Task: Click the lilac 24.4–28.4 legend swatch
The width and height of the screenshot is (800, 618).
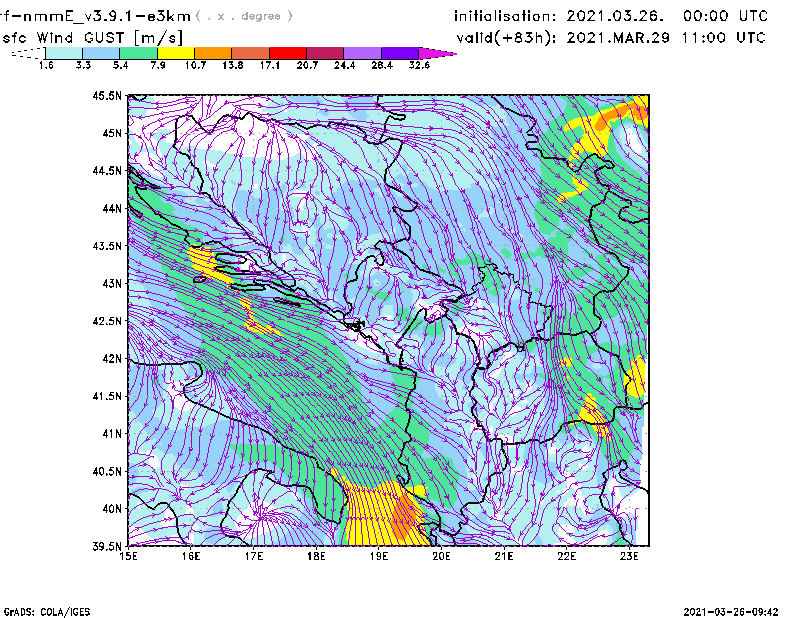Action: click(x=362, y=53)
